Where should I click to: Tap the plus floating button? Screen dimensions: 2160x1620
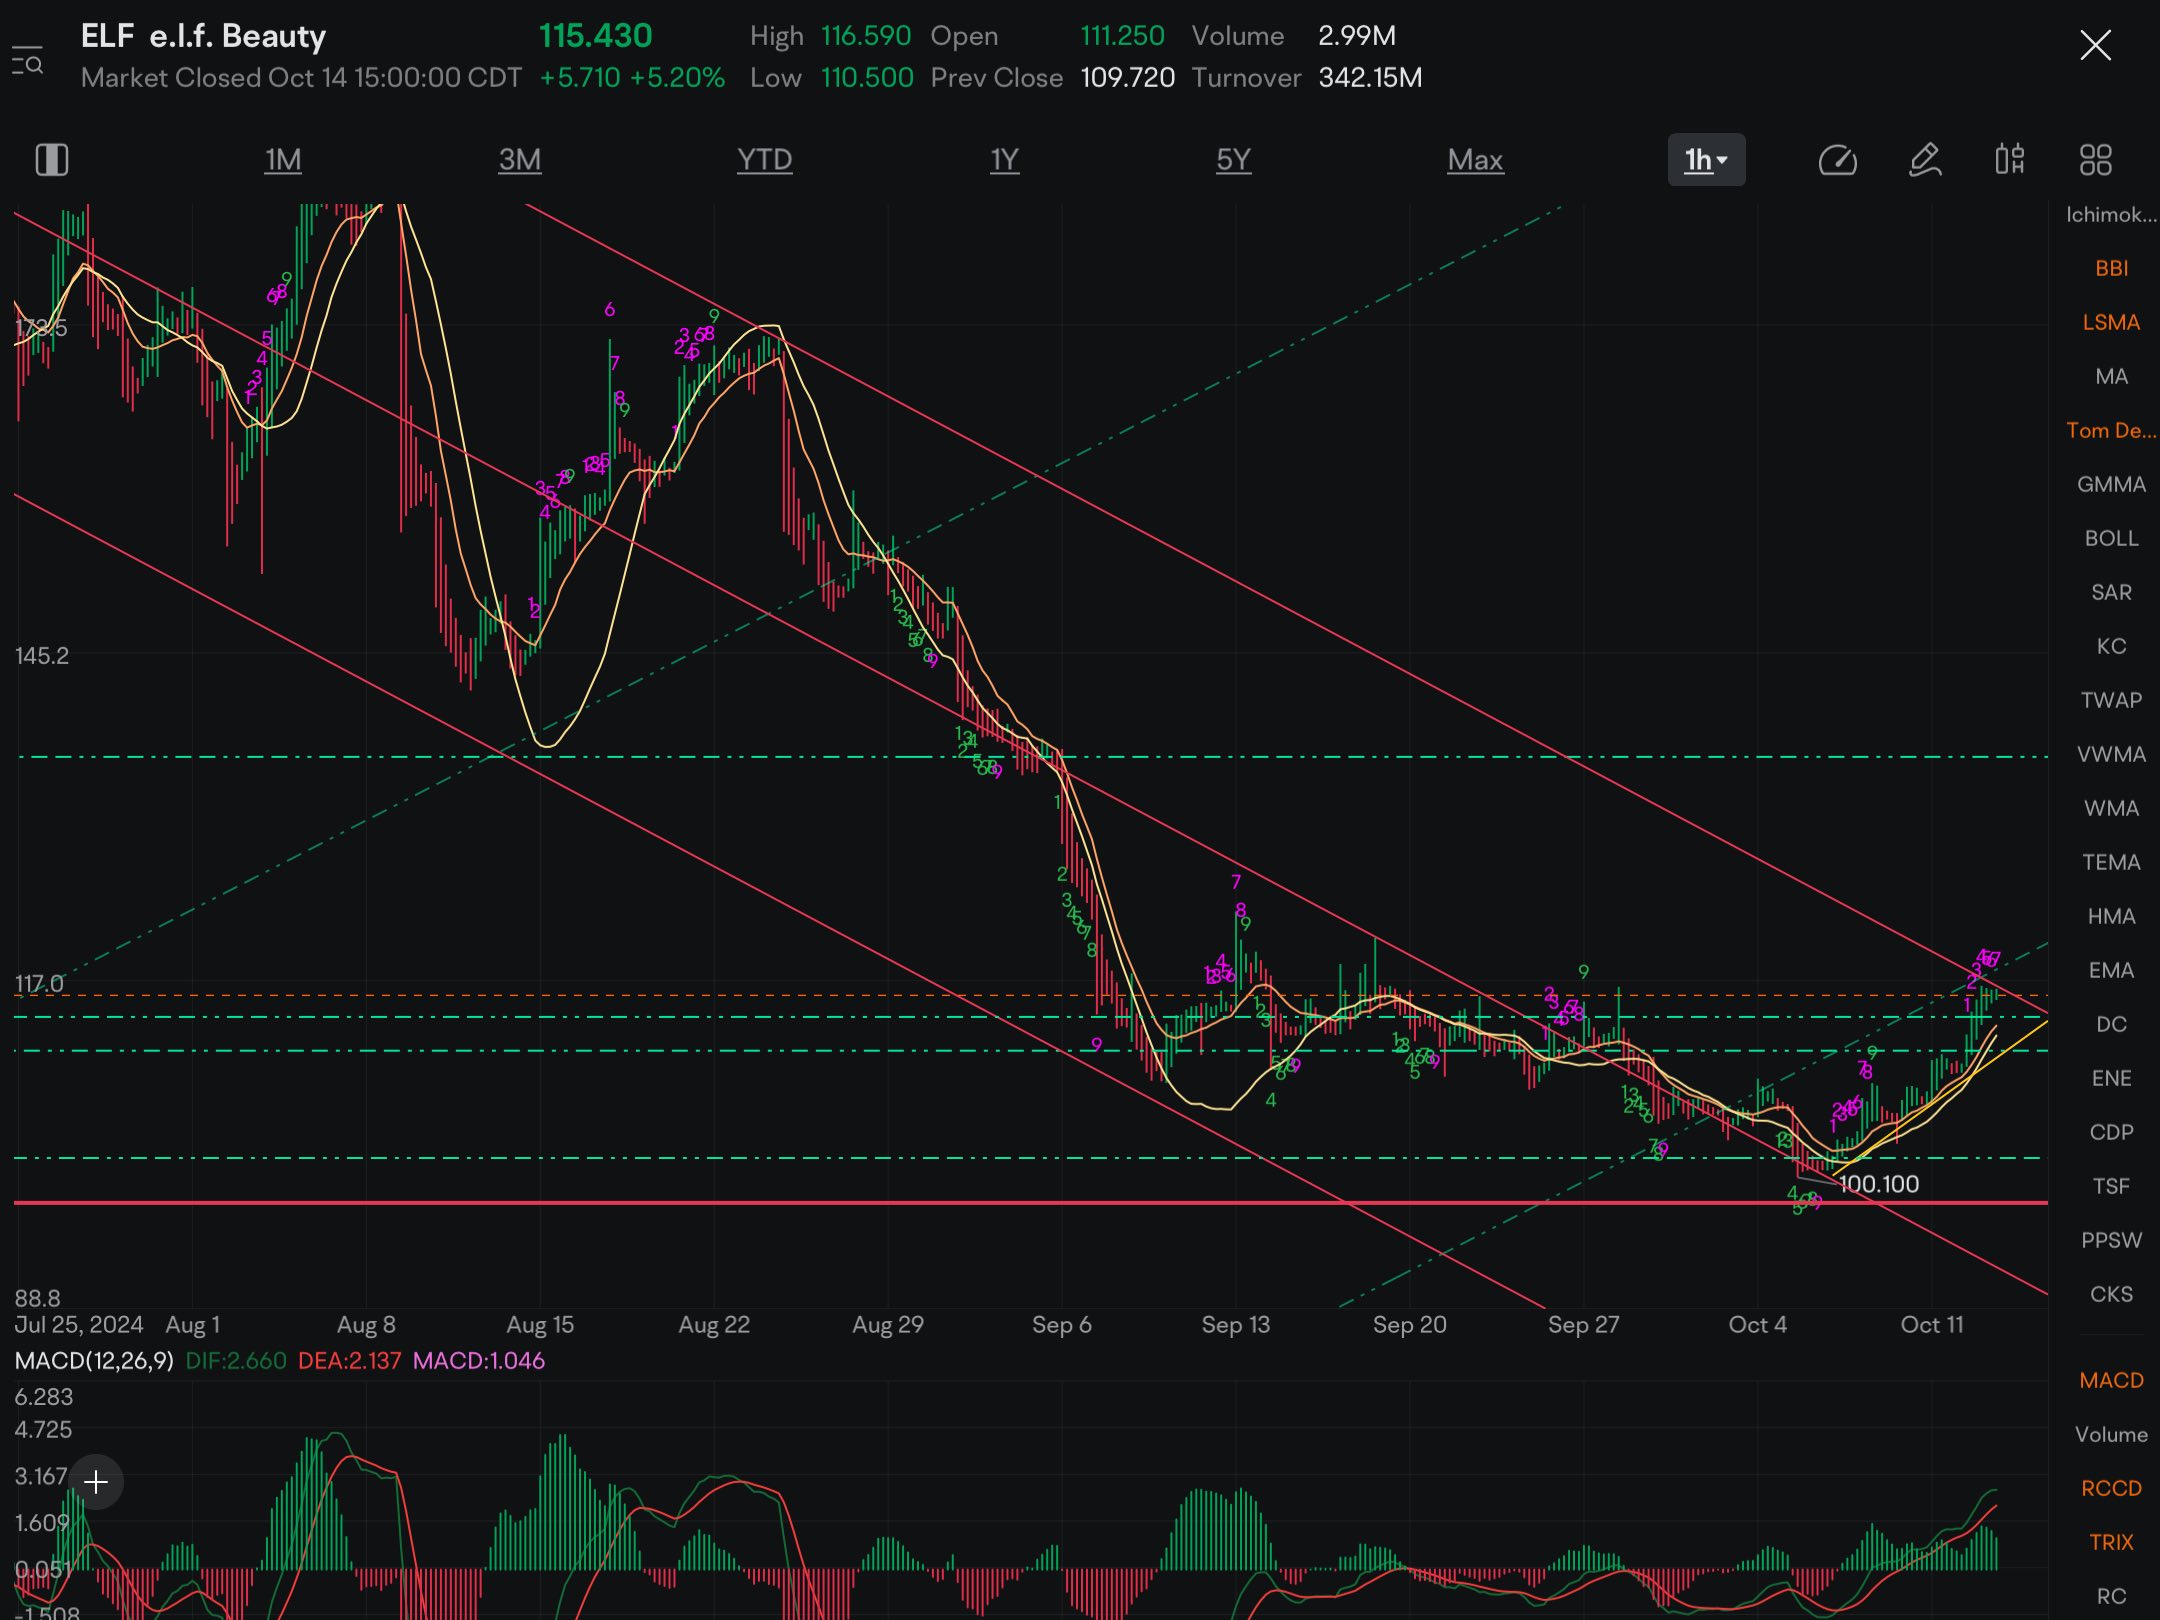click(x=96, y=1482)
